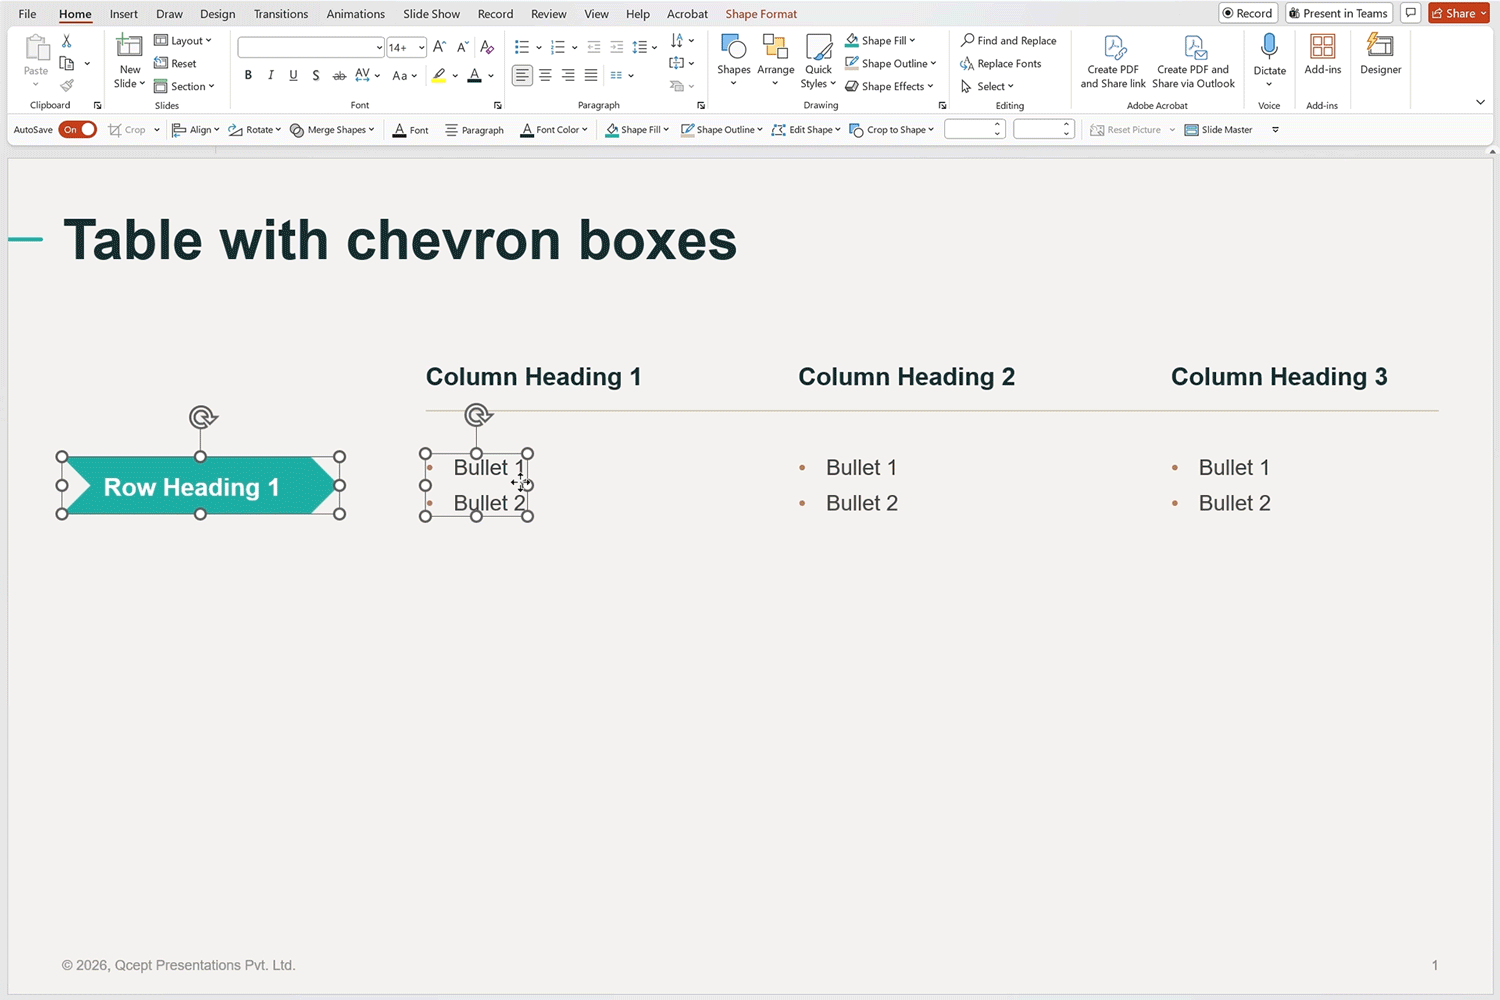Reset the slide layout
Screen dimensions: 1500x1000
pyautogui.click(x=175, y=63)
